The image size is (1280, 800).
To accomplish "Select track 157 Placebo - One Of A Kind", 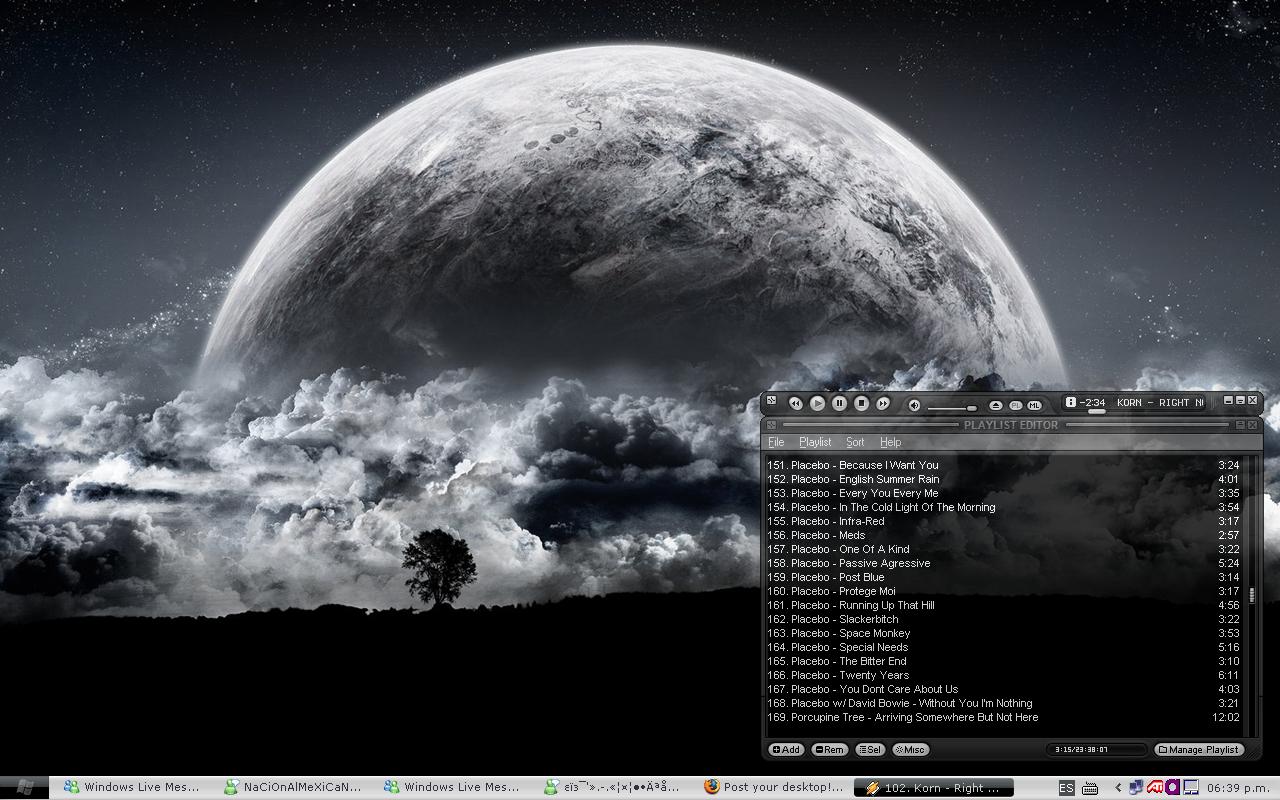I will [x=1003, y=549].
